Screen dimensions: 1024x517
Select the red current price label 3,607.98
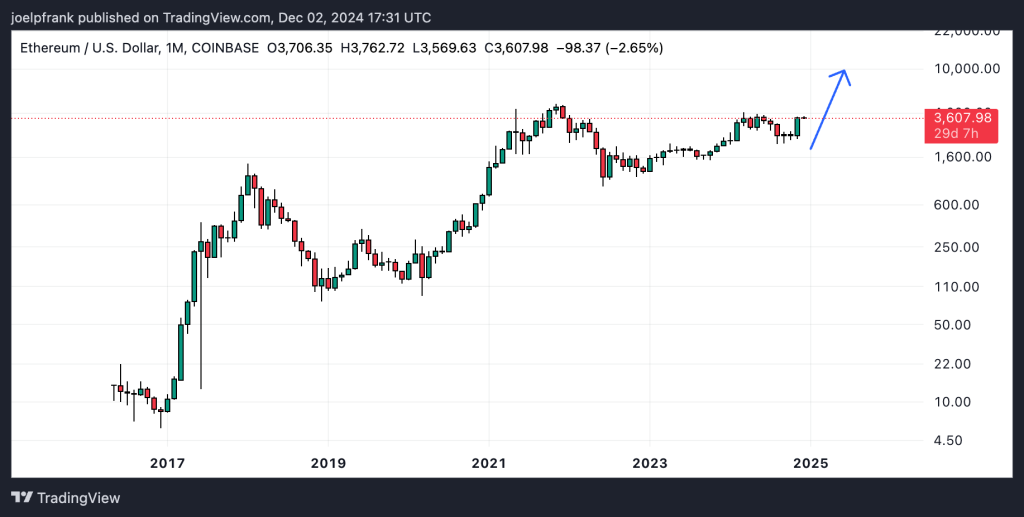[960, 118]
